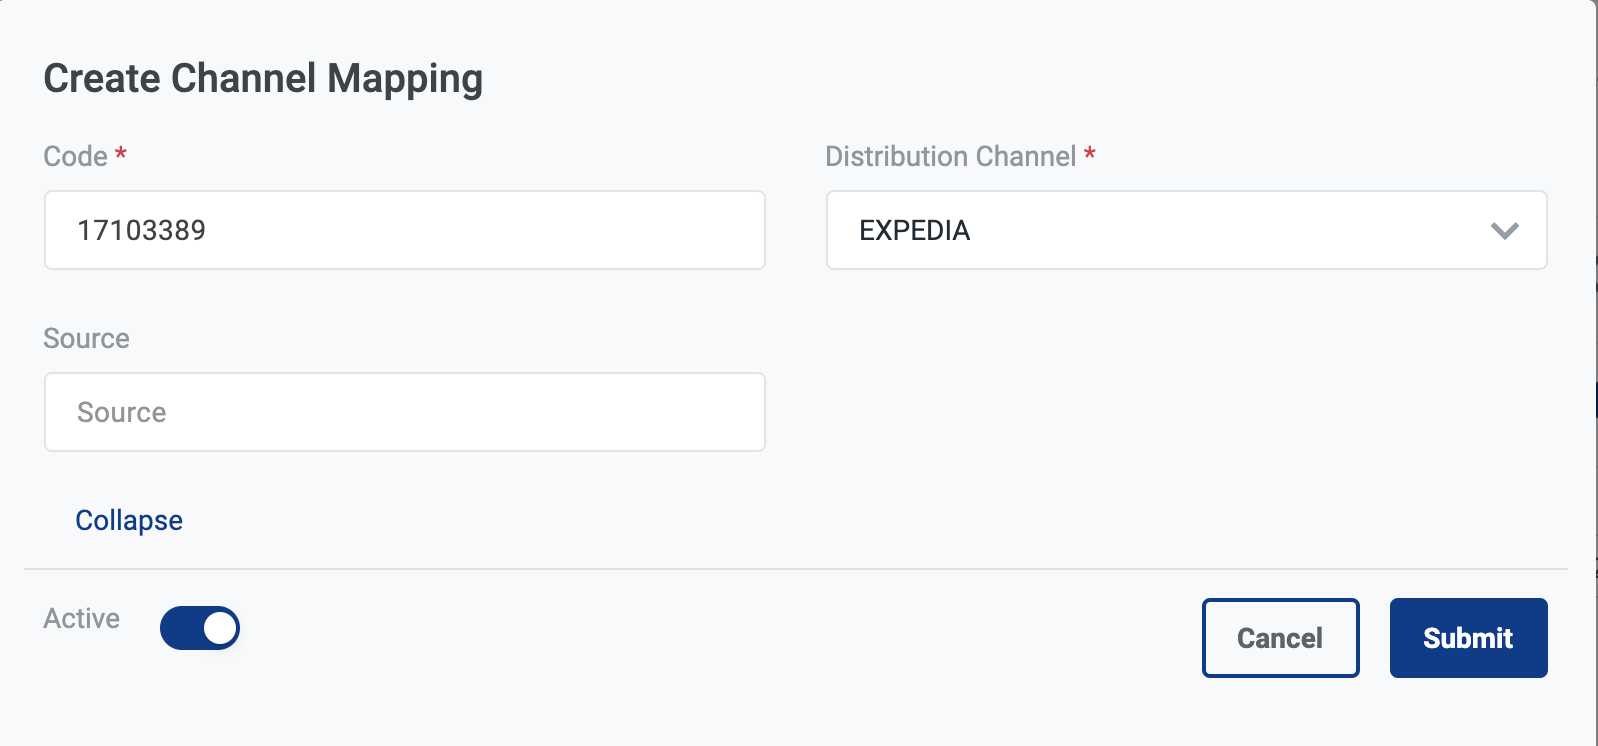Screen dimensions: 1598x746
Task: Click the divider line above Active
Action: (x=795, y=569)
